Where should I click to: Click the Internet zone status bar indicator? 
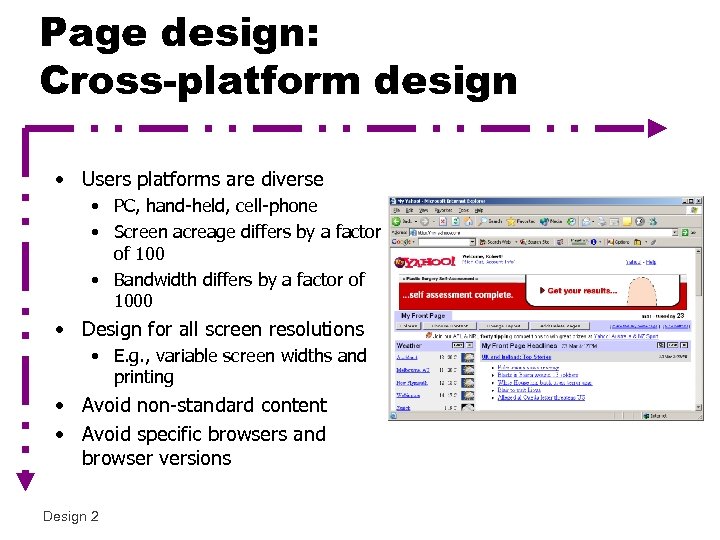(x=656, y=416)
